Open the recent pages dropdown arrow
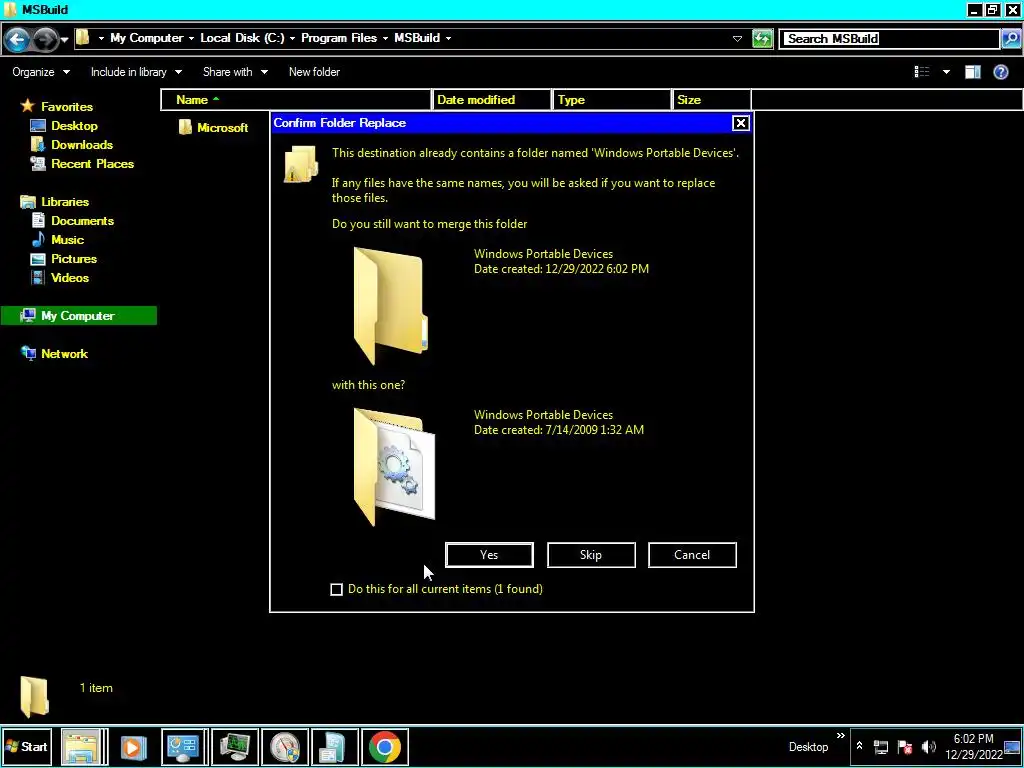1024x768 pixels. [x=64, y=40]
